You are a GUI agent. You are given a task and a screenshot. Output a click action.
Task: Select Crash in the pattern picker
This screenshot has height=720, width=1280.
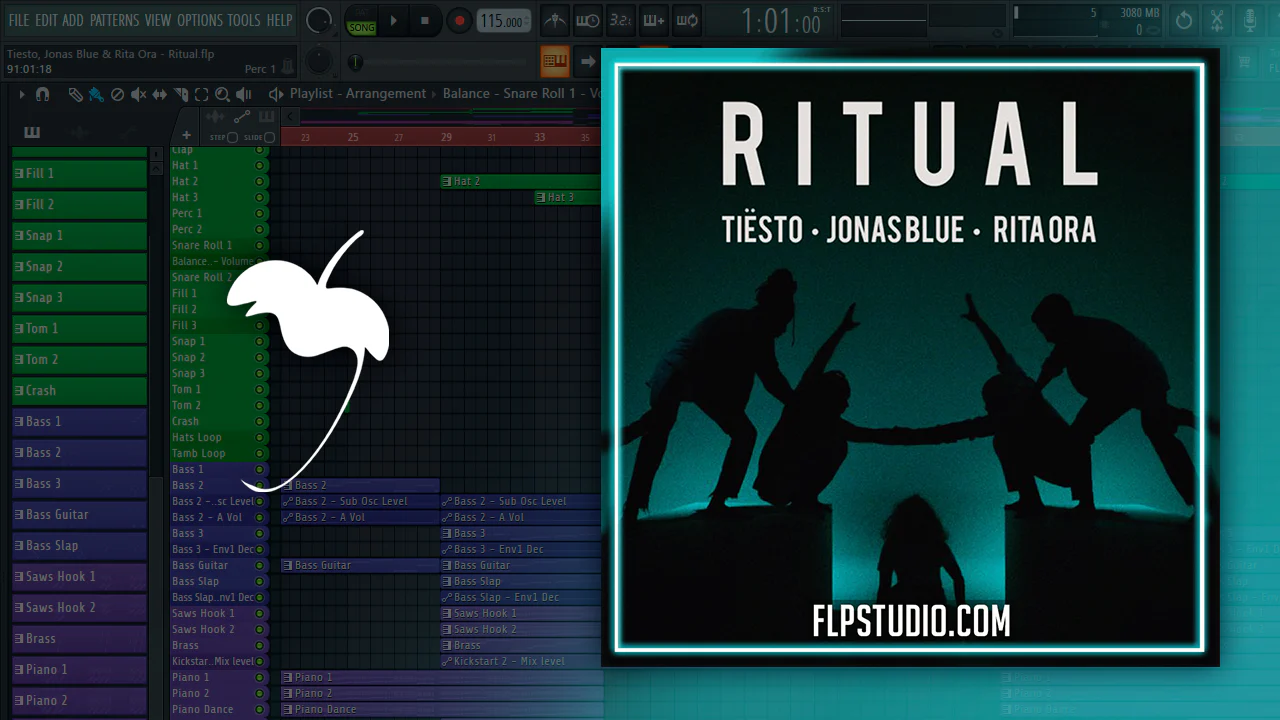tap(79, 391)
